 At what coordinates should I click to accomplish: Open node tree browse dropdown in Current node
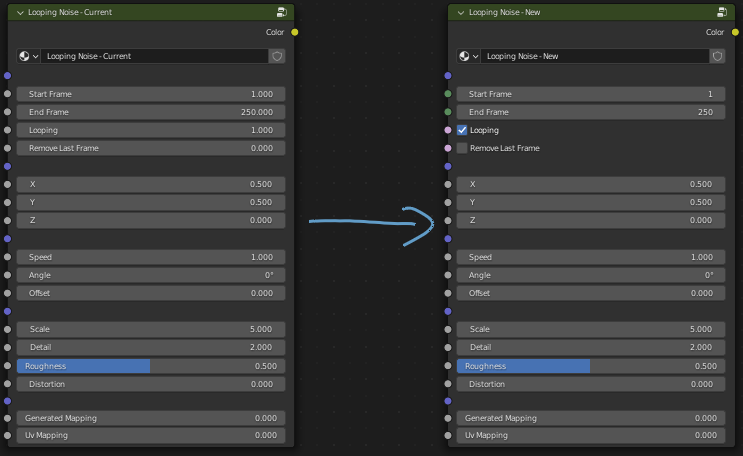[28, 56]
